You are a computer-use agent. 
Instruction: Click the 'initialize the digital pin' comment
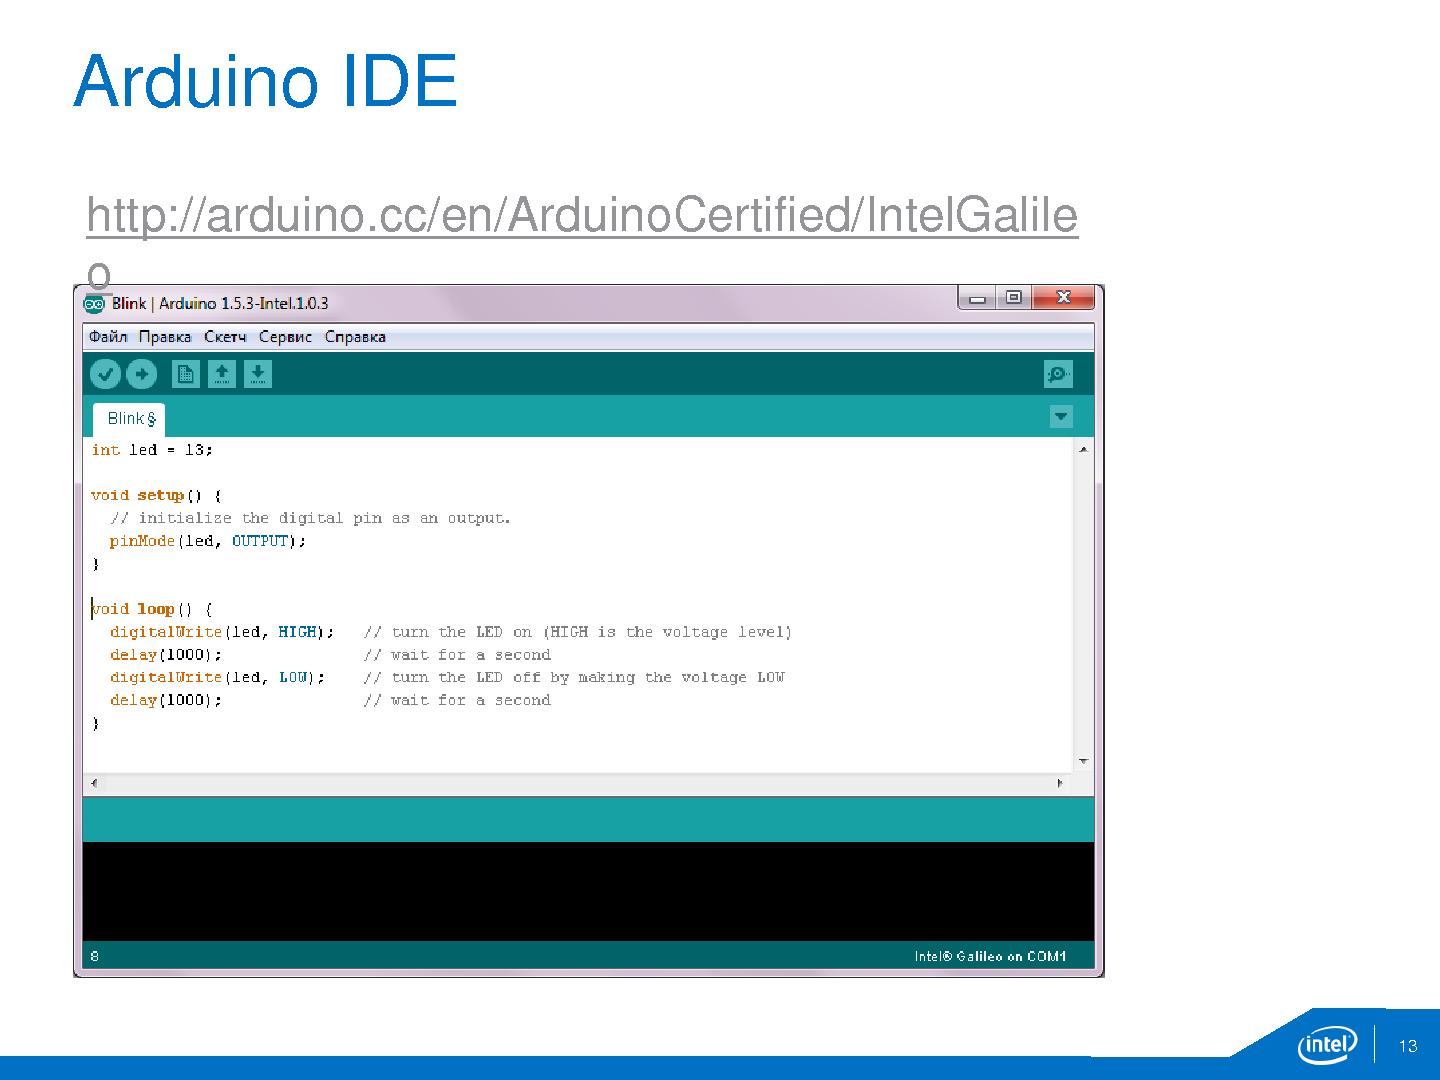pos(310,518)
